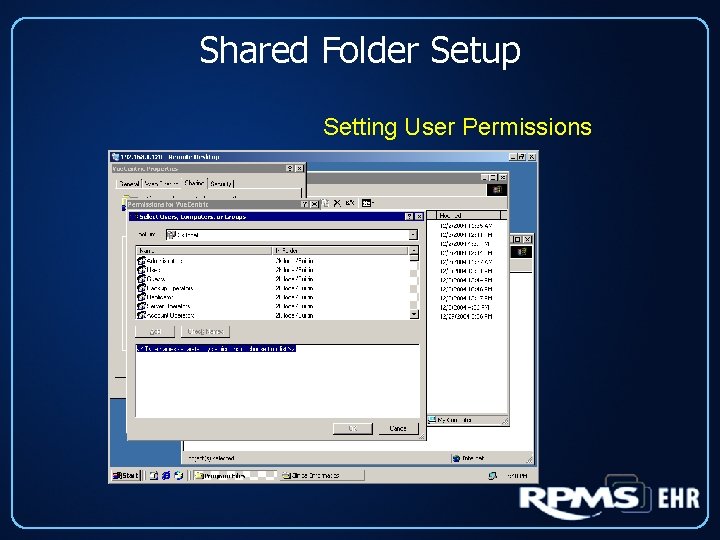Viewport: 720px width, 540px height.
Task: Click In Folder value for Account Operators row
Action: point(294,315)
